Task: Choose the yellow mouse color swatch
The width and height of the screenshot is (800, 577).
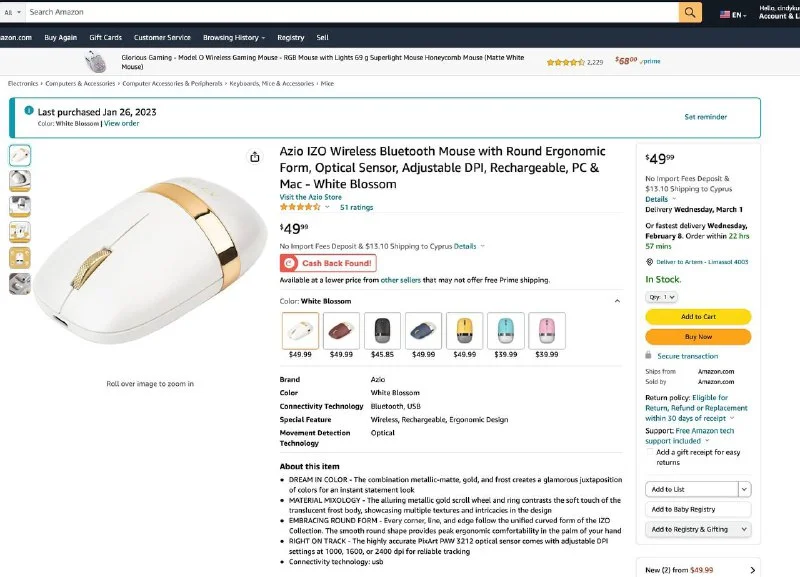Action: [x=464, y=330]
